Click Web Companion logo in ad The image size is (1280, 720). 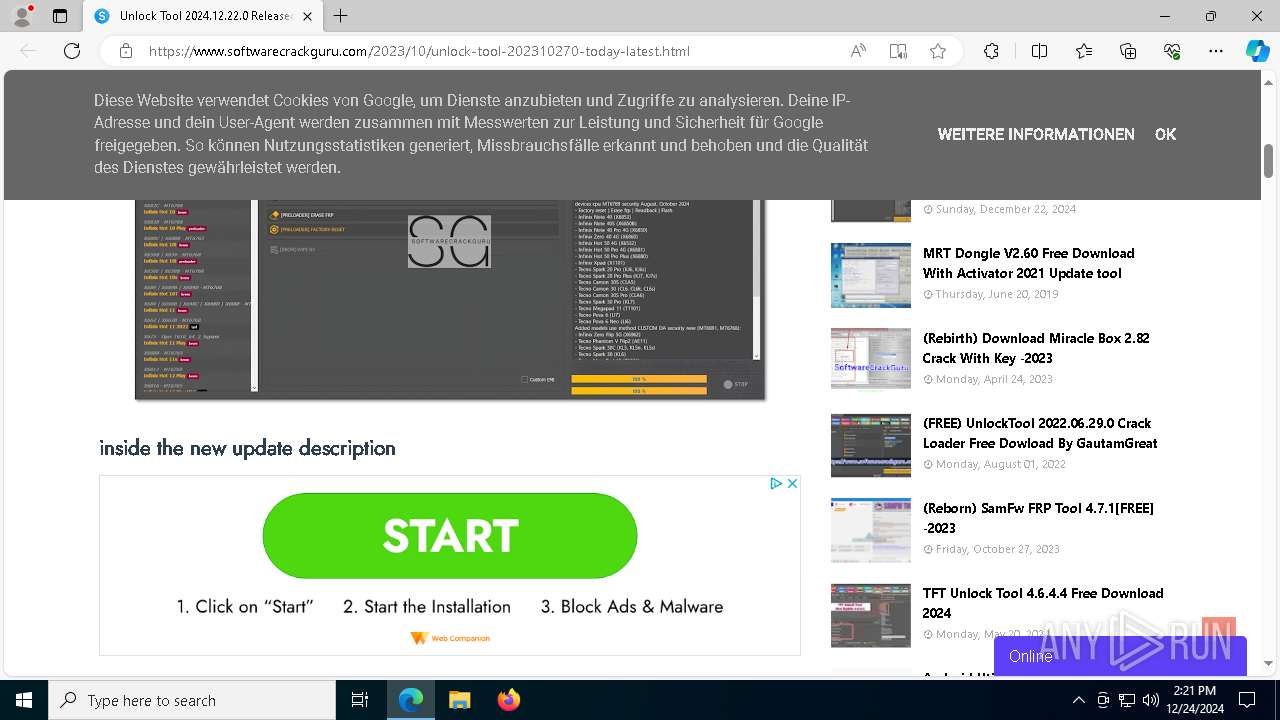point(450,638)
